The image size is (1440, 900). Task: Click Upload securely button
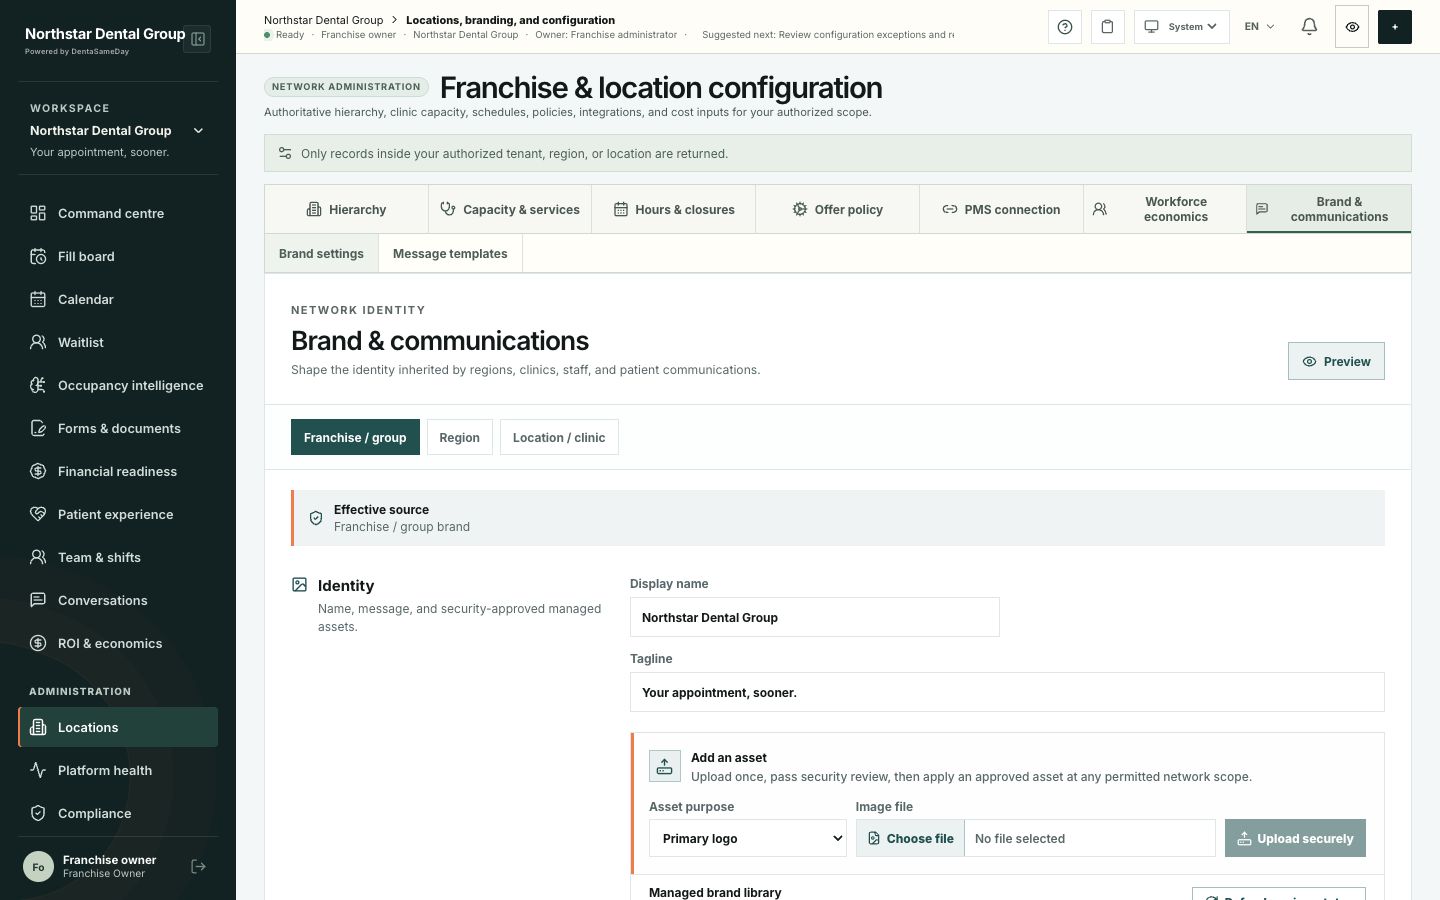click(1295, 838)
